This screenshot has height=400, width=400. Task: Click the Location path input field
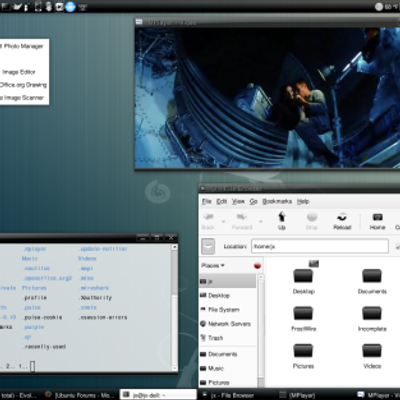point(320,246)
